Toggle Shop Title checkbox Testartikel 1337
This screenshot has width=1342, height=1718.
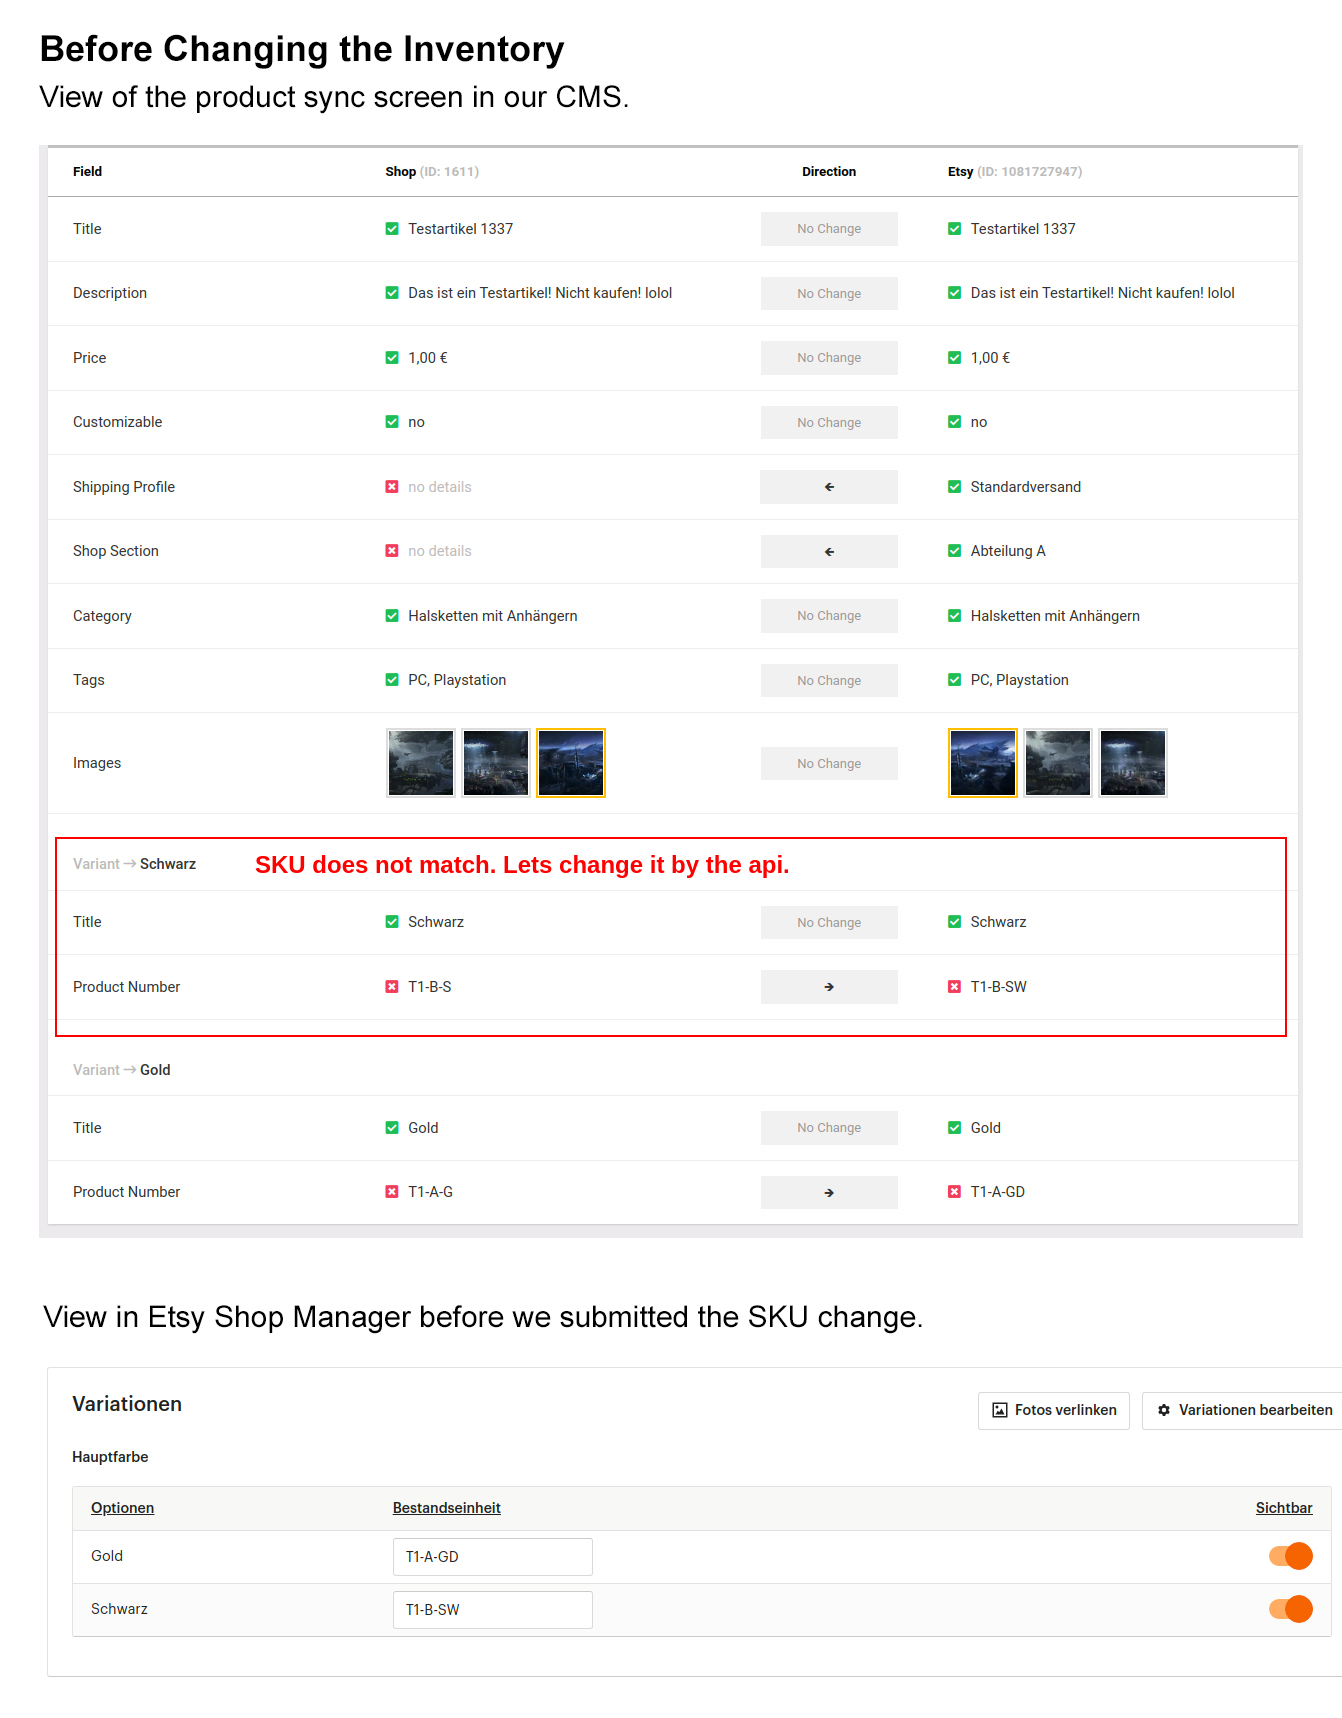392,229
